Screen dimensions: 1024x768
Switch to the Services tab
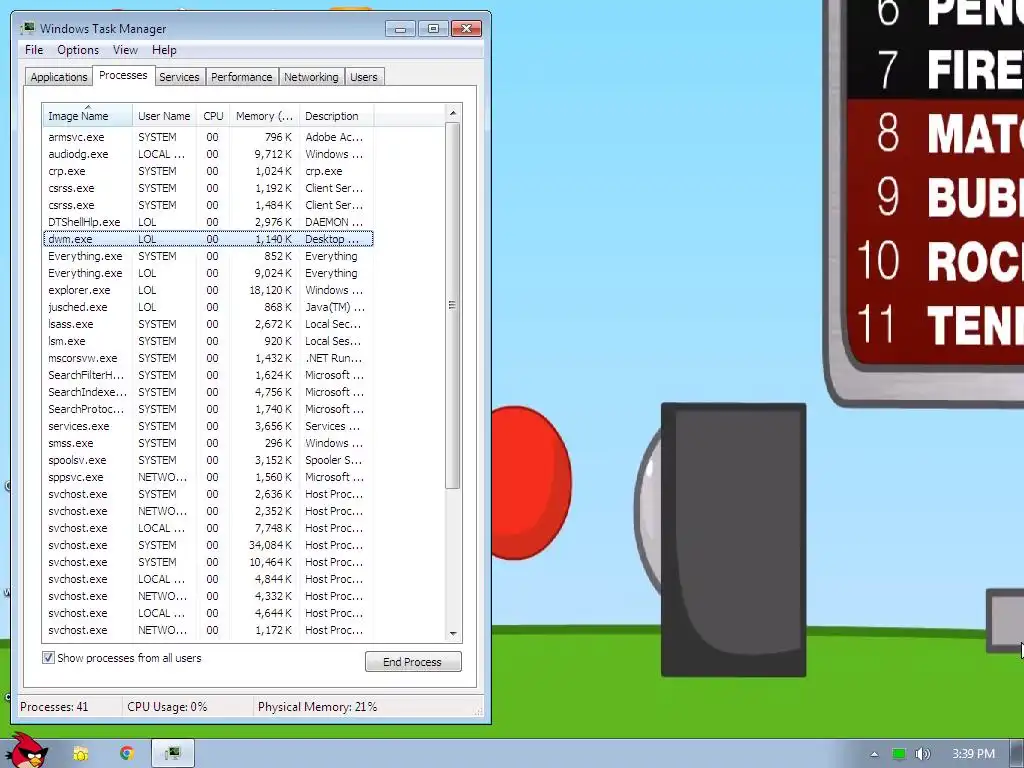pos(179,77)
